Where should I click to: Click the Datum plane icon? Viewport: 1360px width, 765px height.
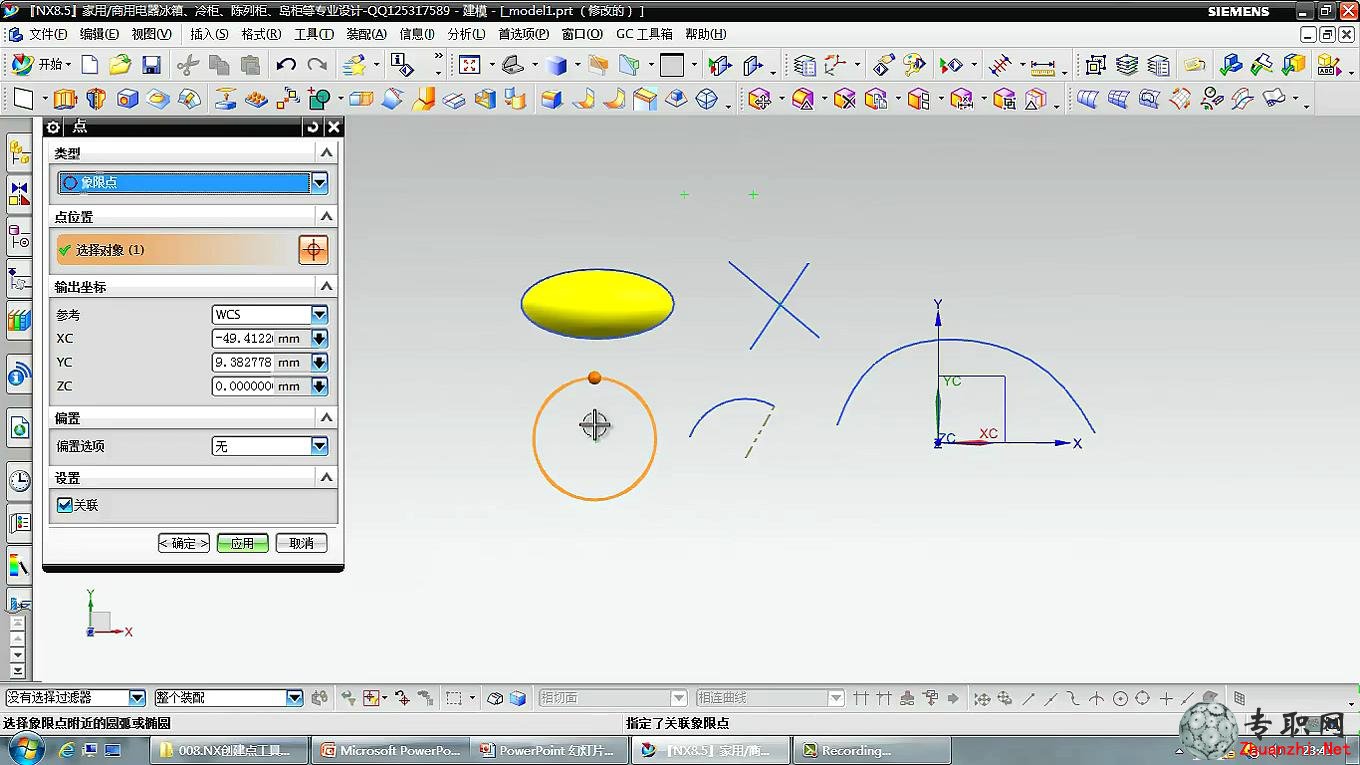pyautogui.click(x=23, y=99)
